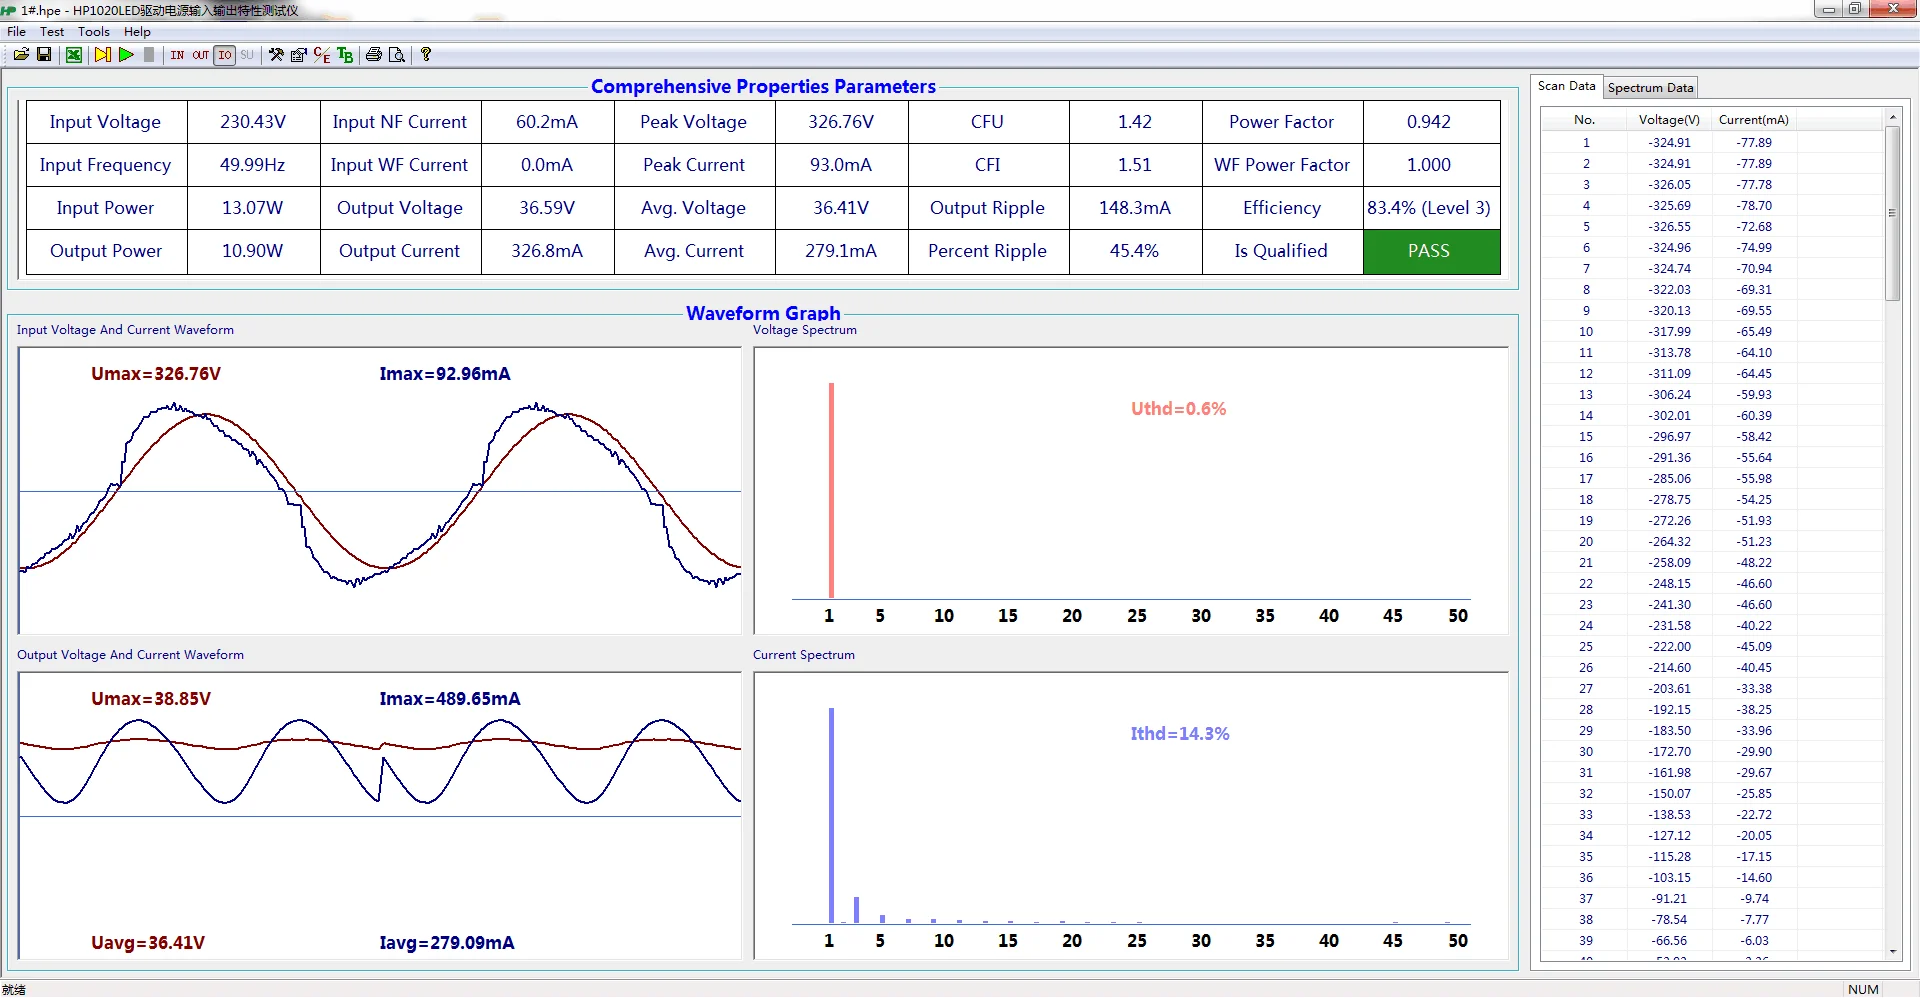Click the red fundamental bar in Voltage Spectrum
Screen dimensions: 1920x998
click(831, 490)
